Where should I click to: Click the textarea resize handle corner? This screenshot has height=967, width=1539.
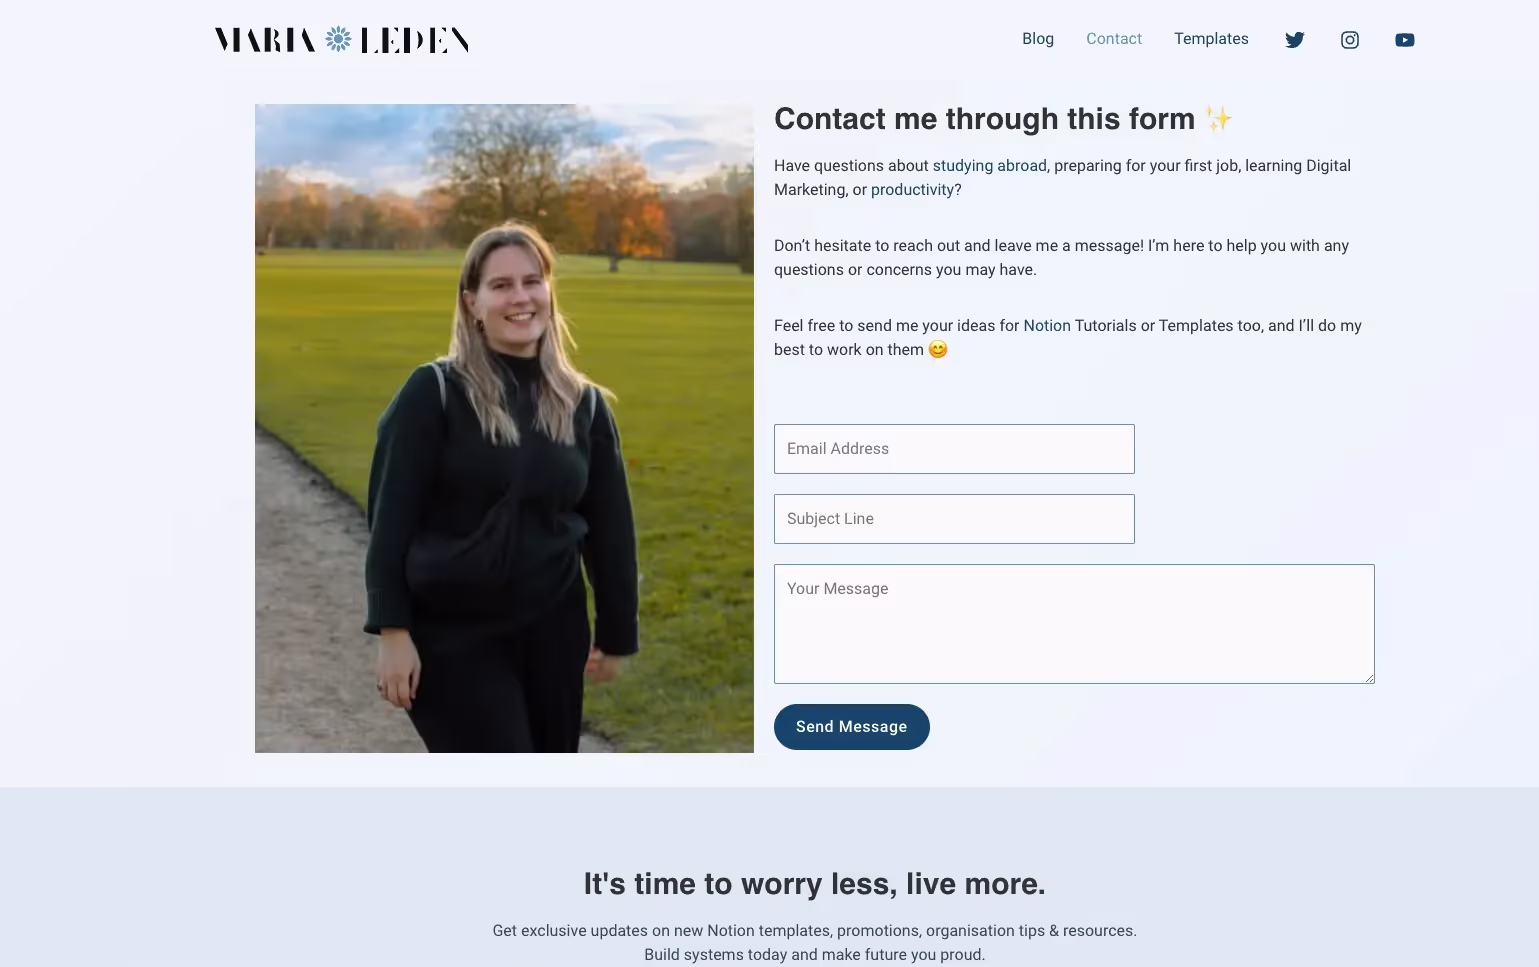1369,678
